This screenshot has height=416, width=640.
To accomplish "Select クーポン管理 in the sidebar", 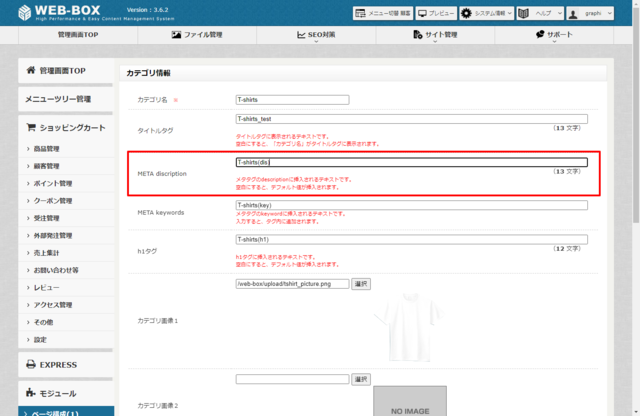I will (66, 201).
